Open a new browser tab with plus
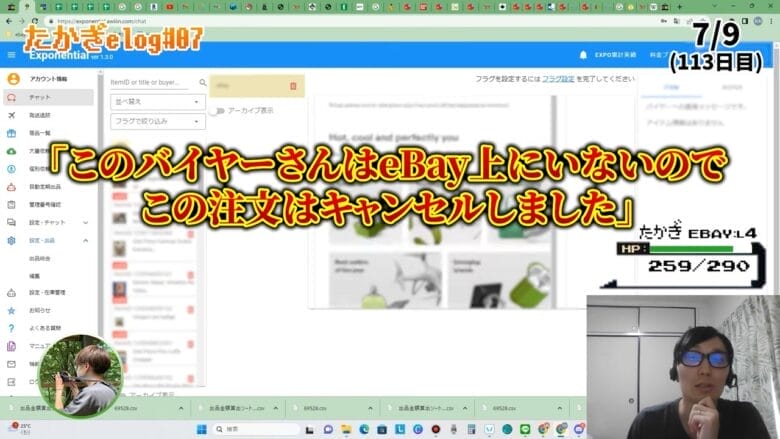Viewport: 780px width, 439px height. [x=680, y=7]
